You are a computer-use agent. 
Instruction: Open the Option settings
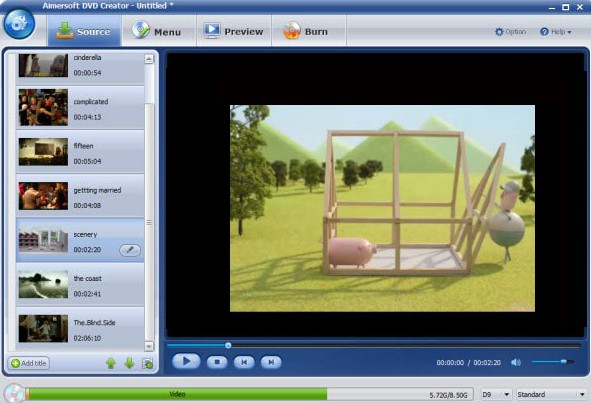pyautogui.click(x=510, y=32)
